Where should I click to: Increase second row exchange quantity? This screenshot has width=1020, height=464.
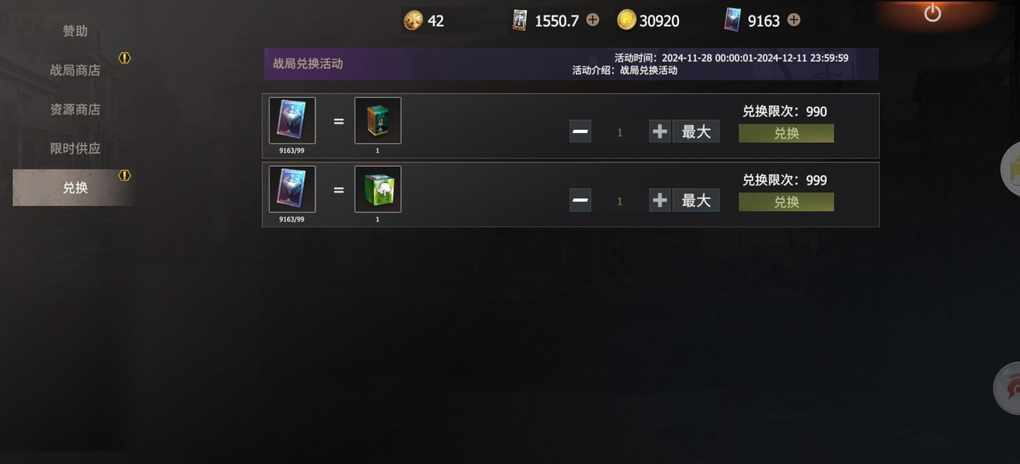tap(660, 200)
